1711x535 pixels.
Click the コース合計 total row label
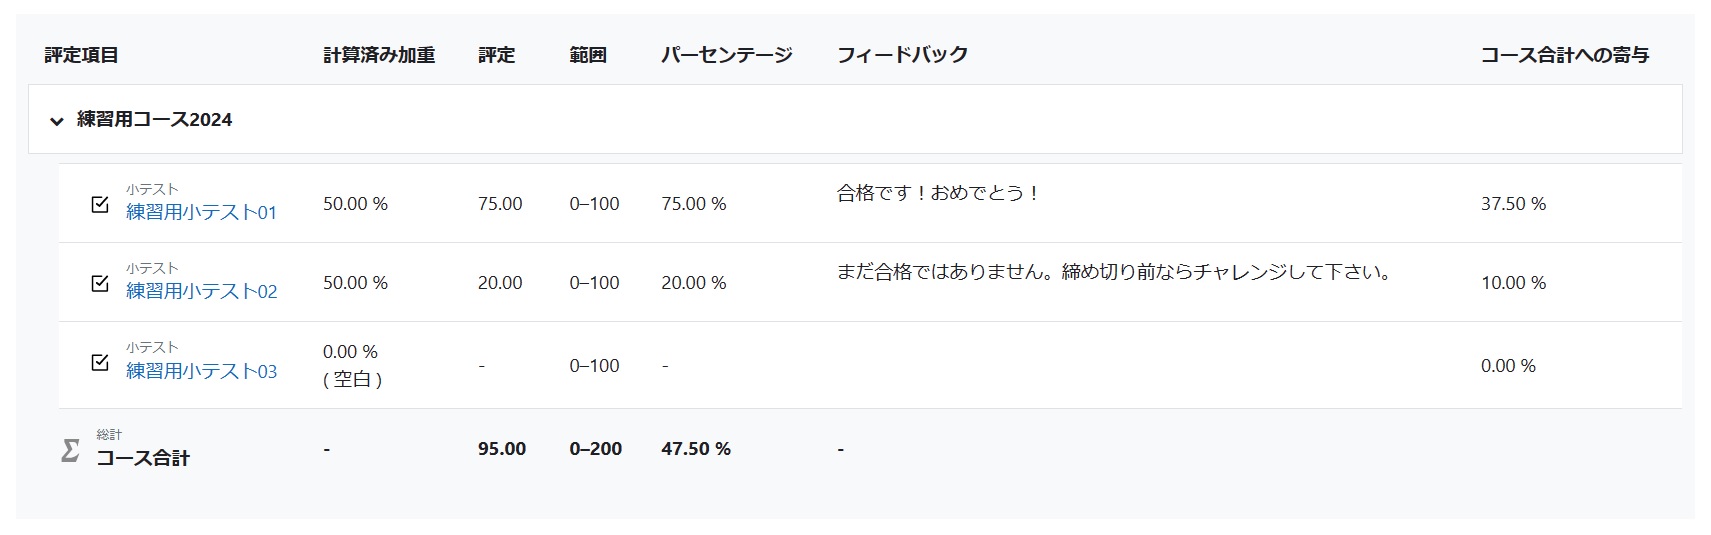tap(142, 458)
